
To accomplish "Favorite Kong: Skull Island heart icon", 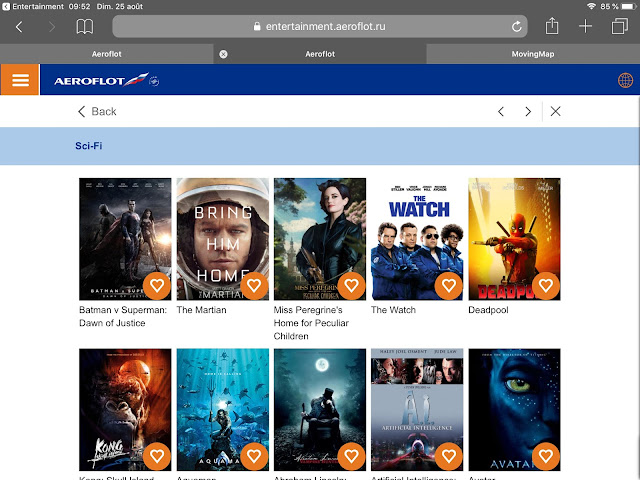I will (x=157, y=456).
